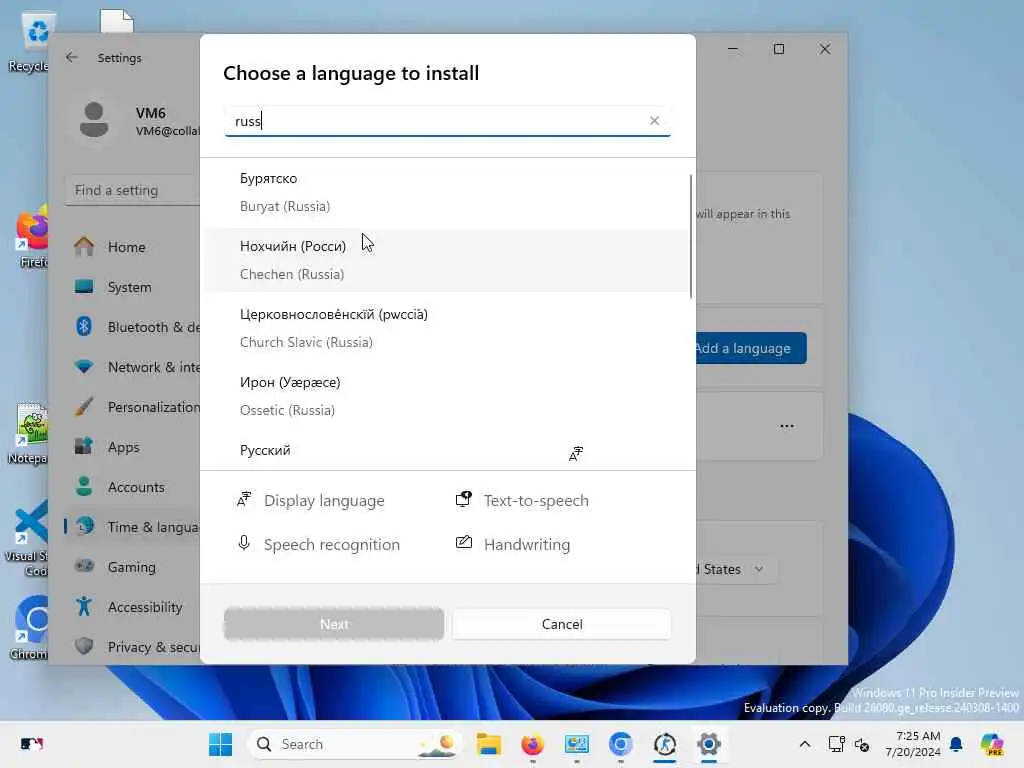Open File Explorer from taskbar
This screenshot has width=1024, height=768.
pos(488,744)
